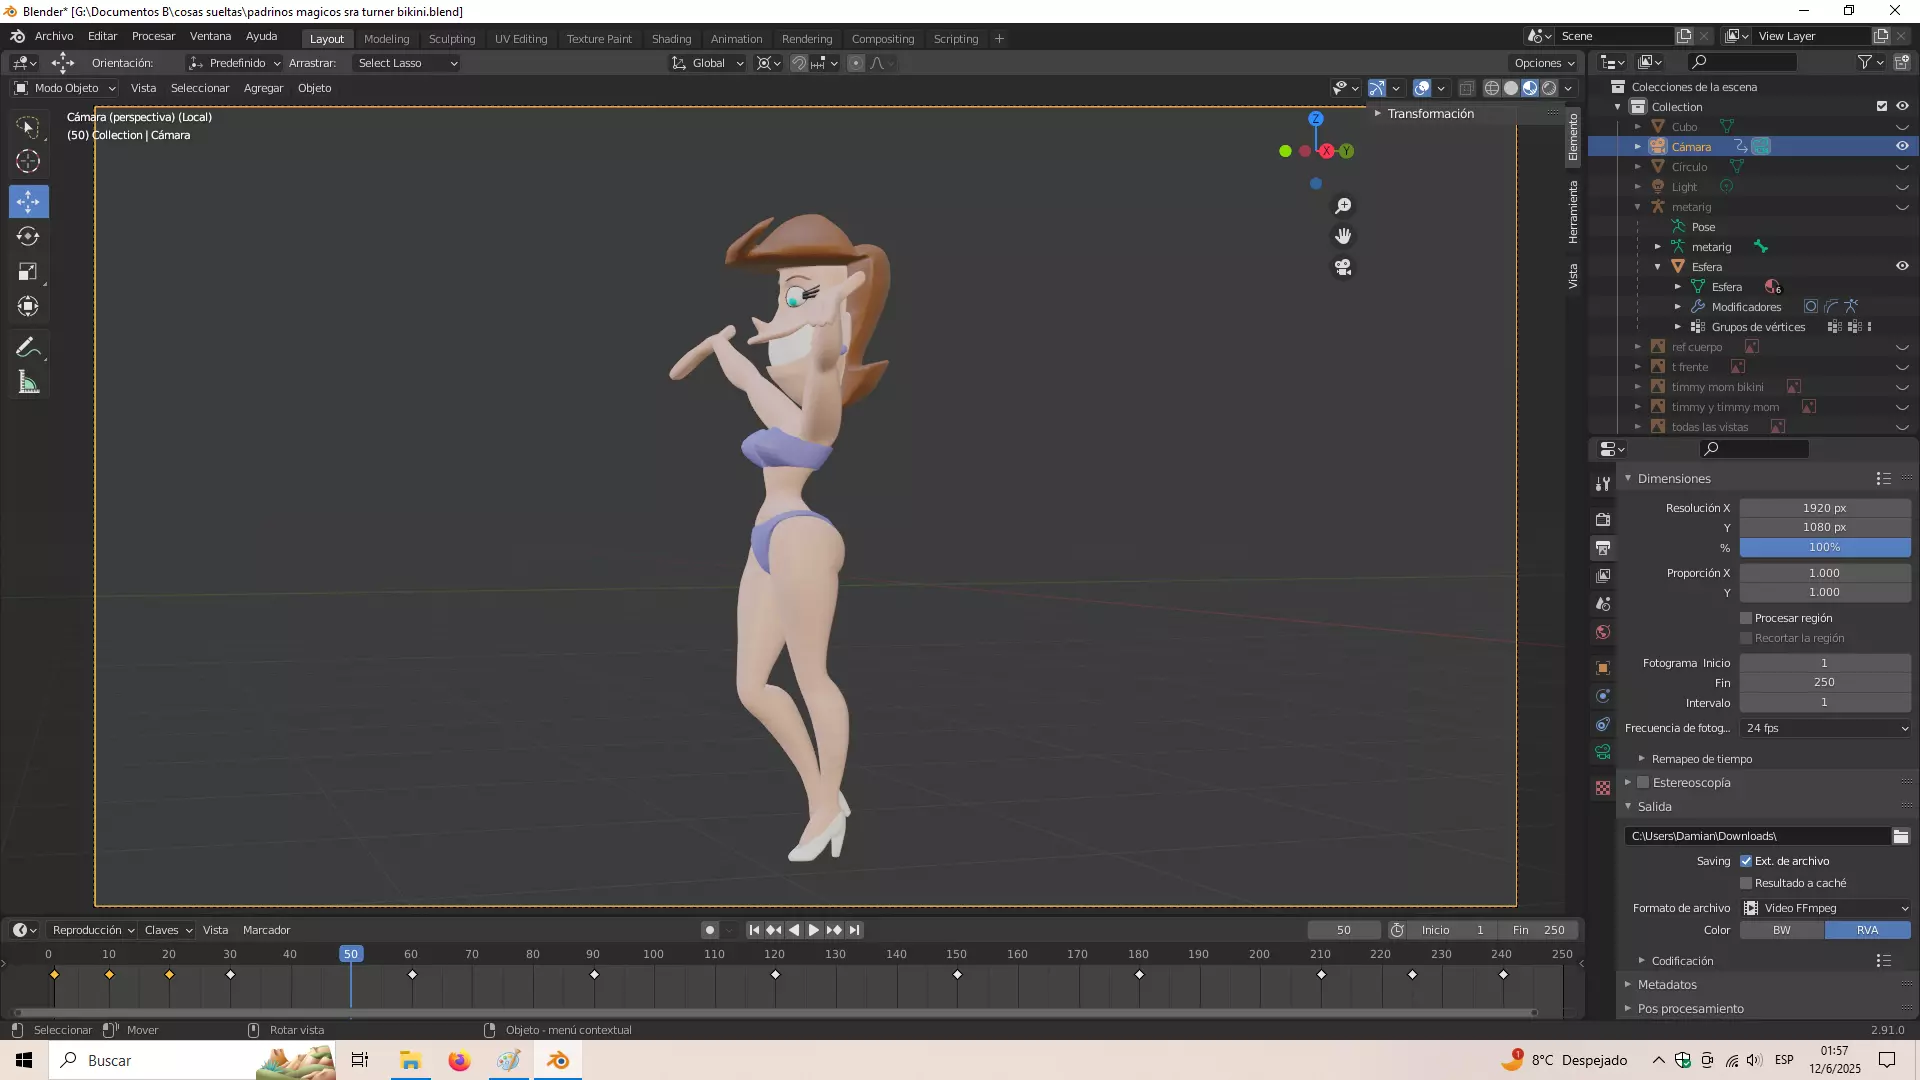Browse output folder with folder icon

click(x=1900, y=836)
